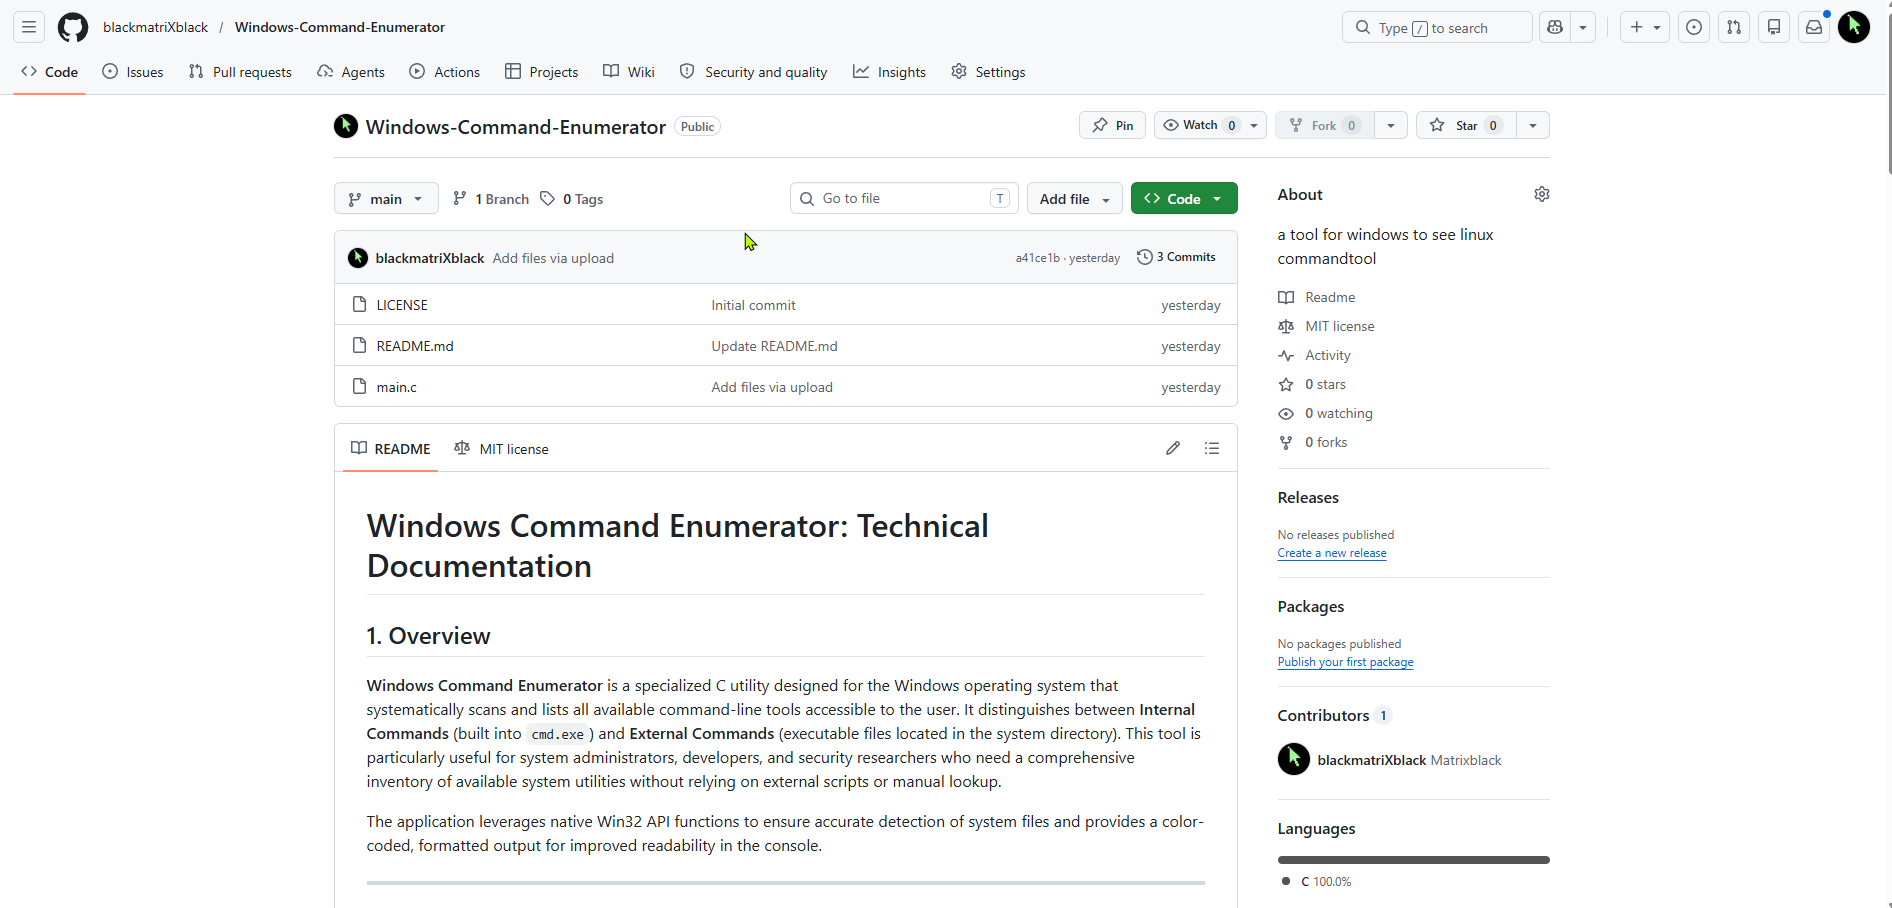Pin this repository

tap(1112, 125)
